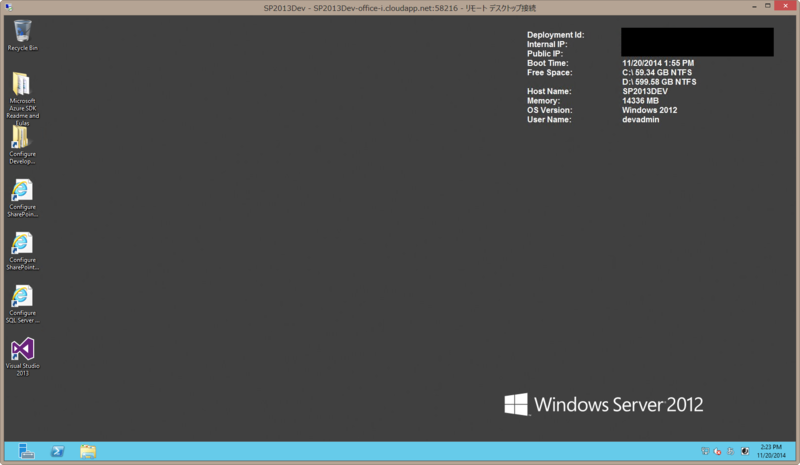This screenshot has width=800, height=465.
Task: Select the Configure SharePoint shortcut just above Configure SQL Server
Action: (22, 251)
